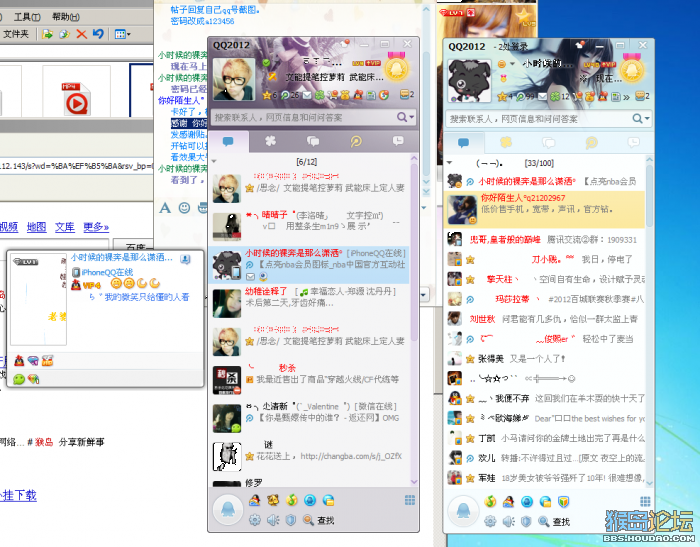Viewport: 700px width, 547px height.
Task: Click avatar photo in left QQ header
Action: point(233,79)
